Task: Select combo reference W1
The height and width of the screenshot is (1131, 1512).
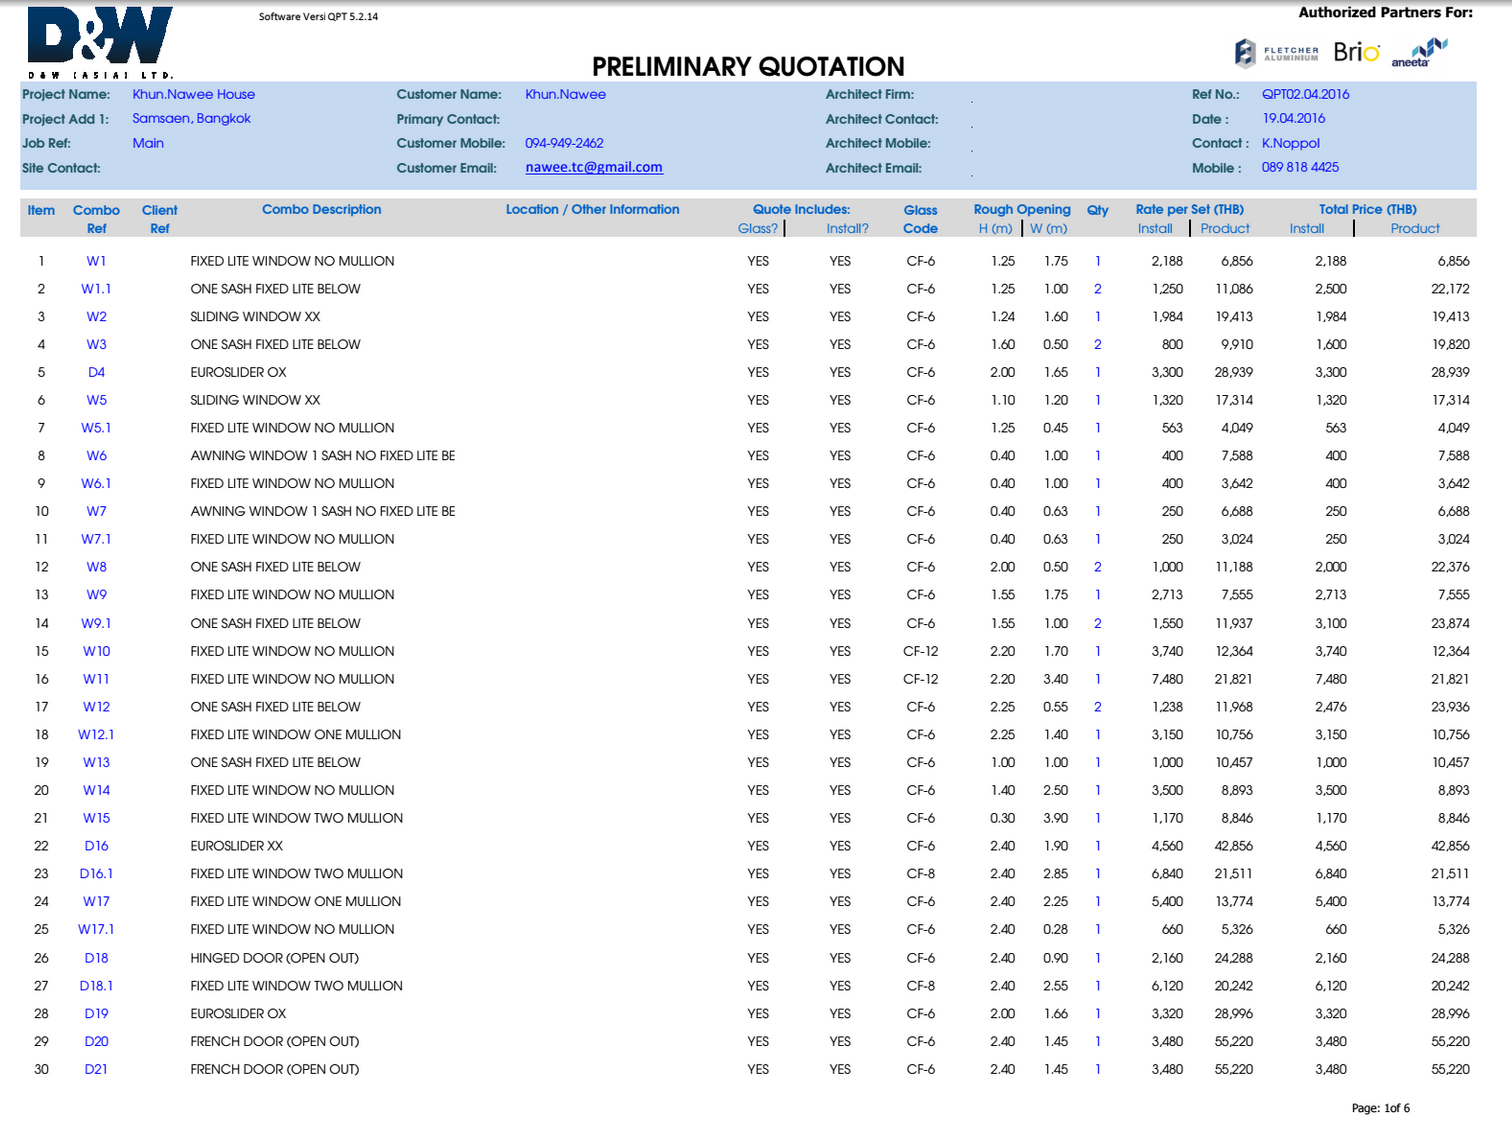Action: (96, 261)
